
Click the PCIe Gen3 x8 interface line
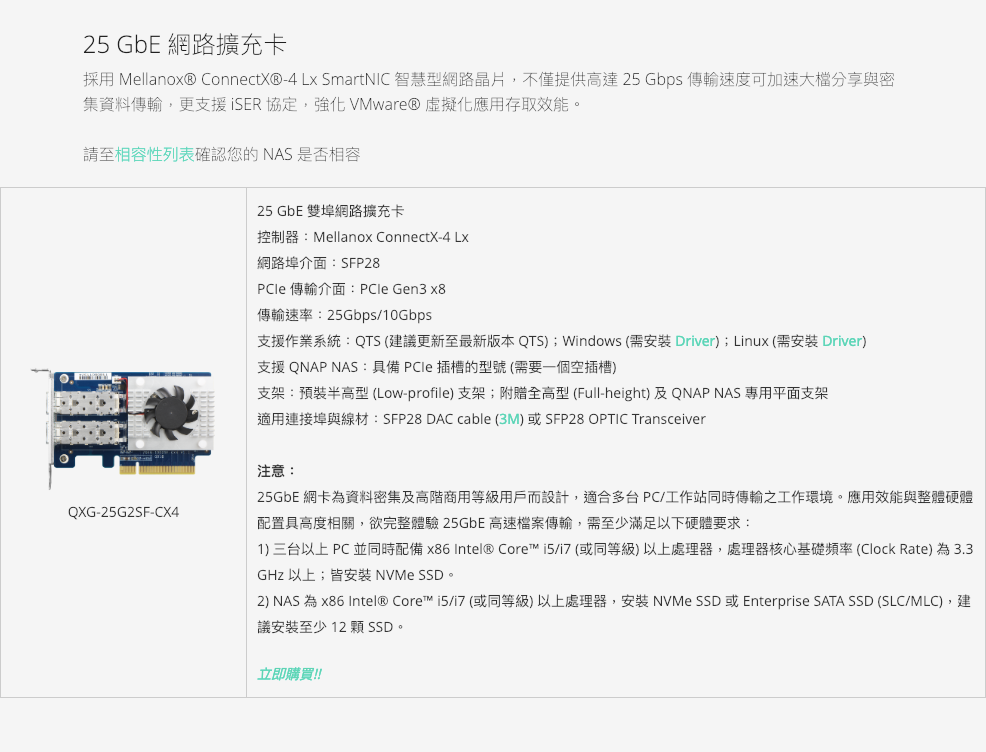click(x=352, y=289)
